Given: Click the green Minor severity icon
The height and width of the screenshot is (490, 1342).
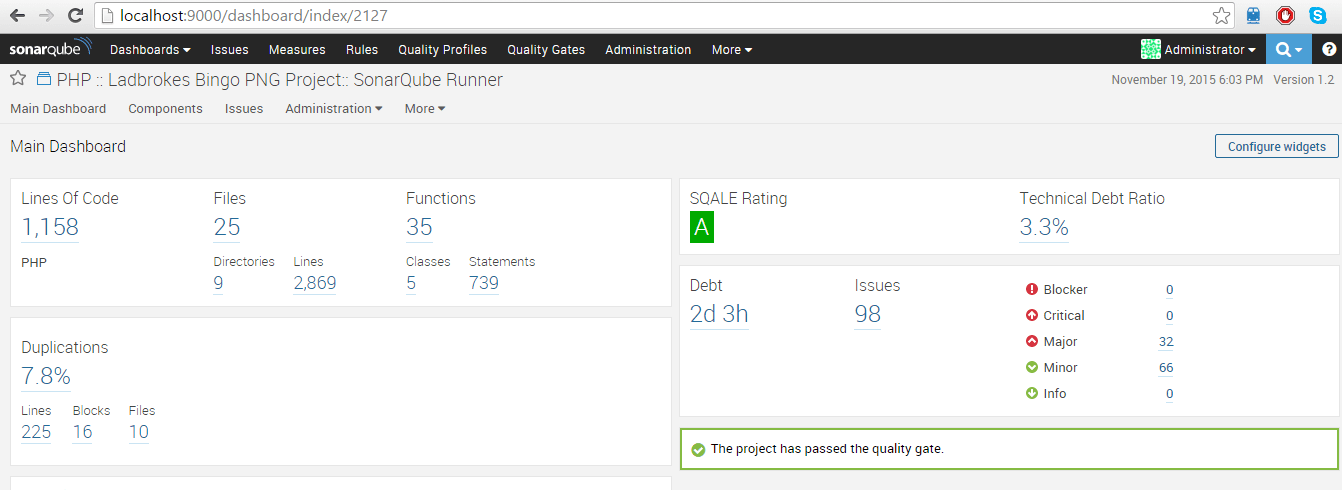Looking at the screenshot, I should point(1032,368).
